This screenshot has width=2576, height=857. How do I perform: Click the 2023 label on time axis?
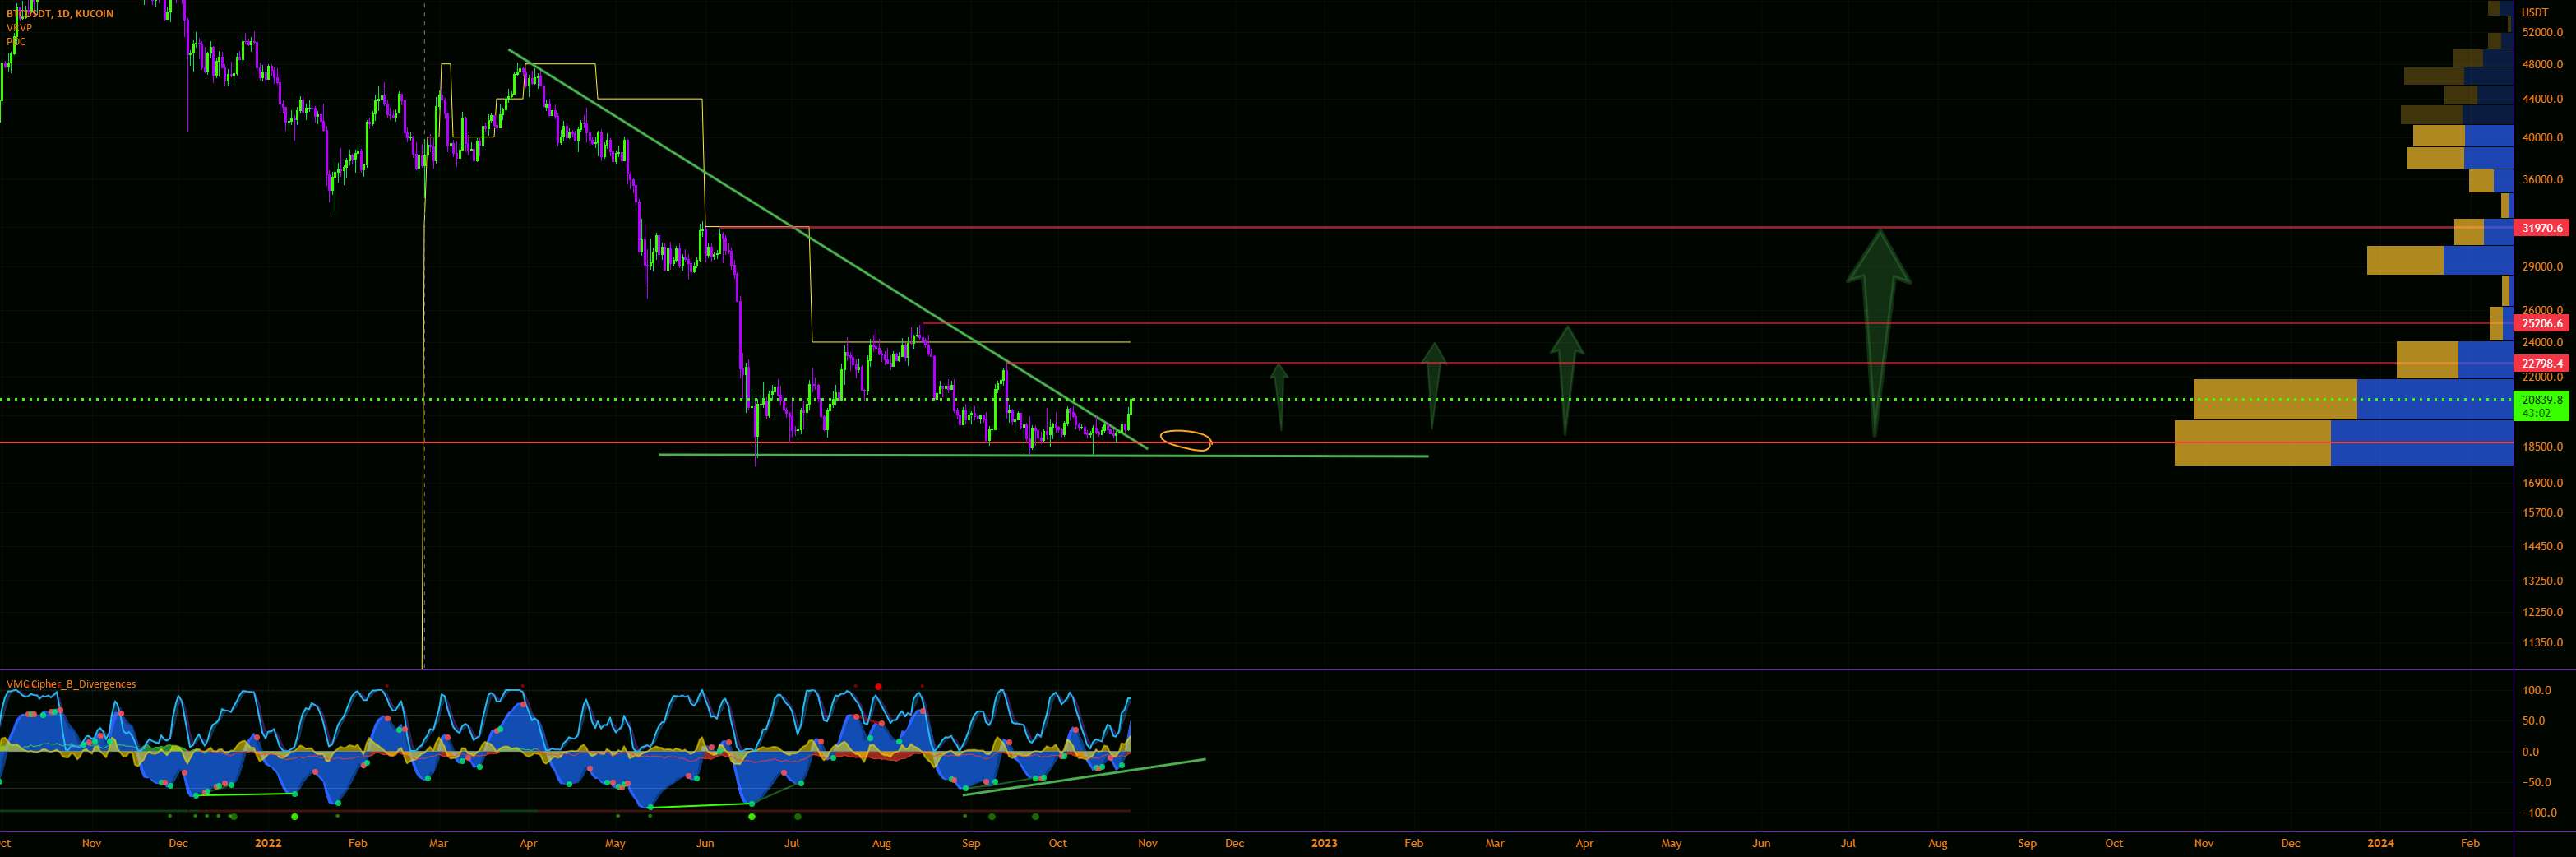pos(1323,843)
